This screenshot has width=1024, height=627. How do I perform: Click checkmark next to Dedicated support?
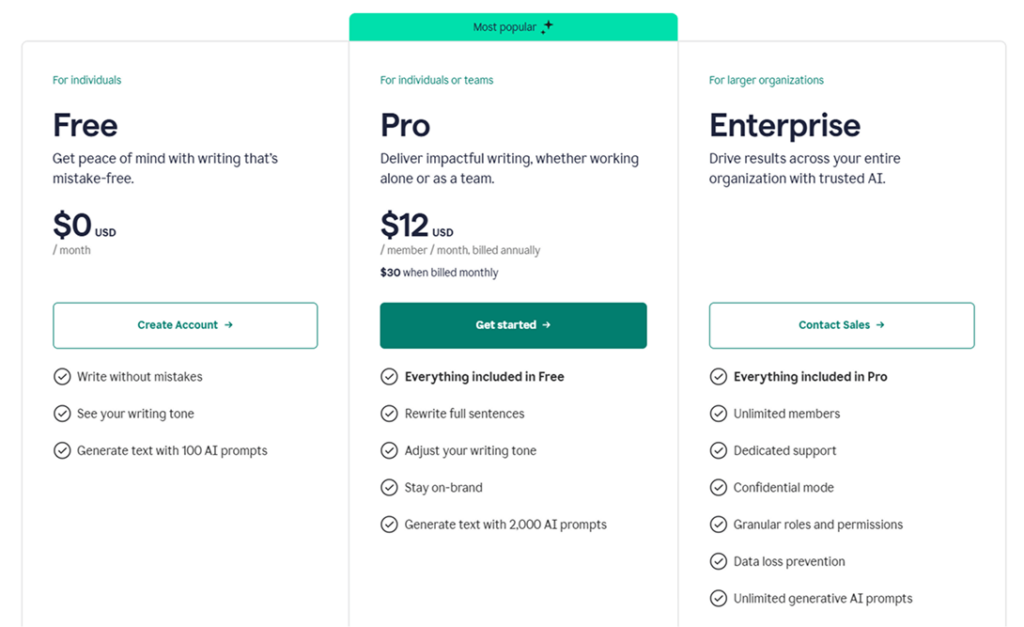(718, 451)
